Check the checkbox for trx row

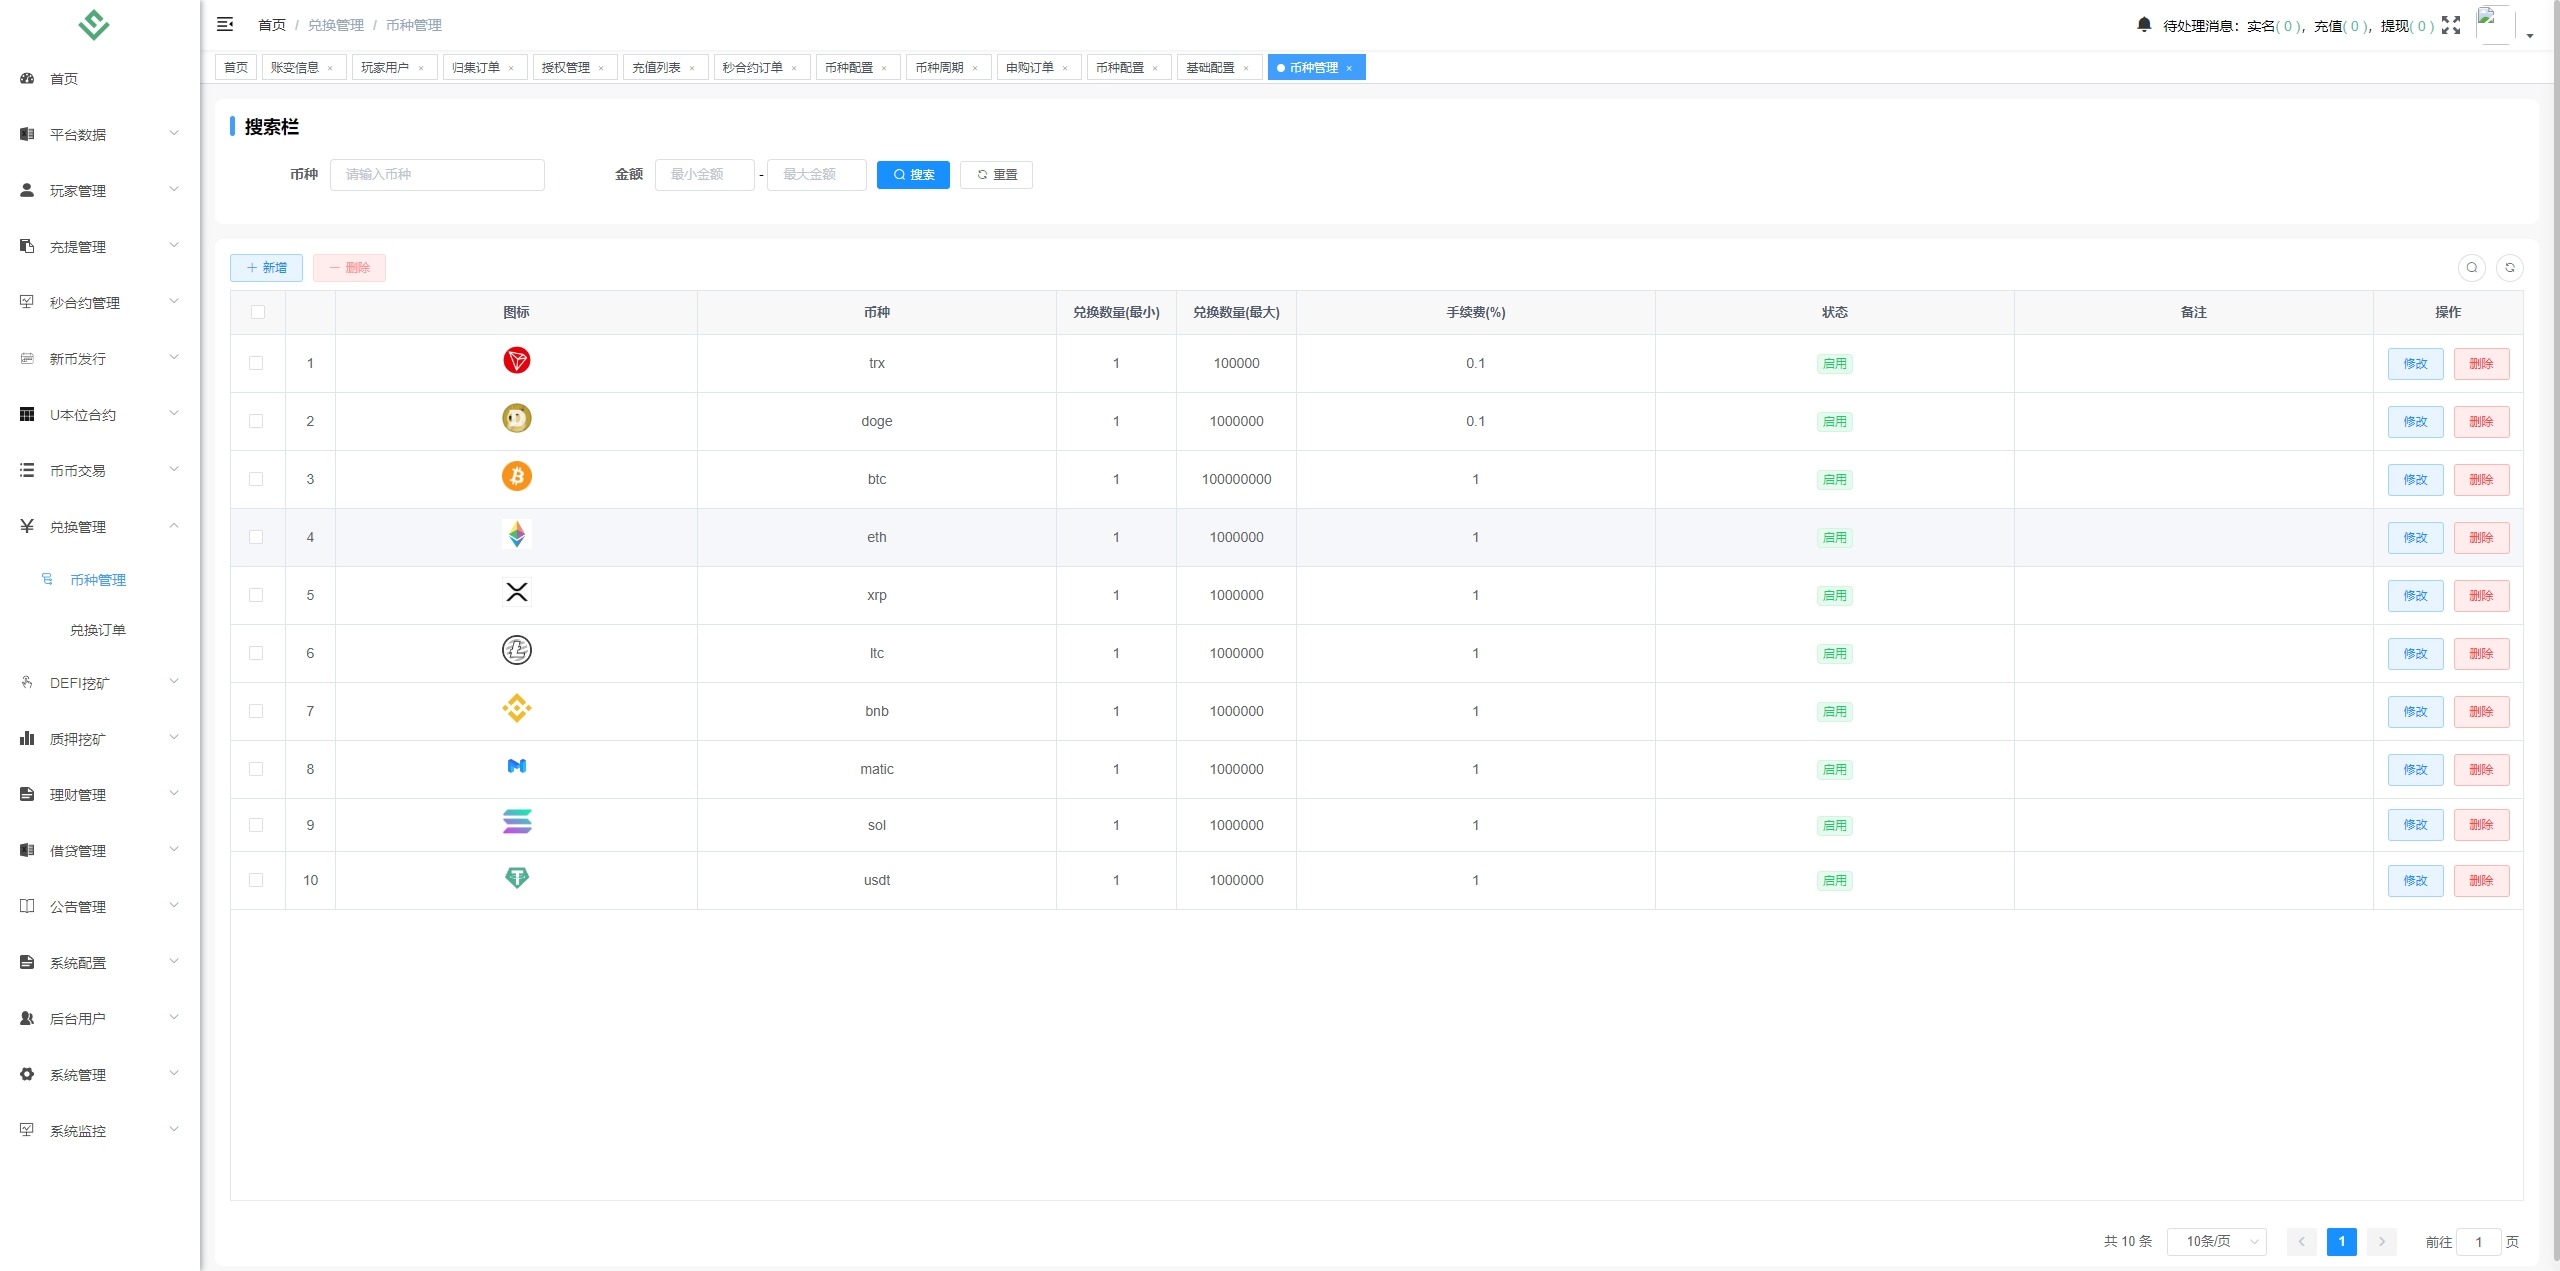tap(256, 363)
